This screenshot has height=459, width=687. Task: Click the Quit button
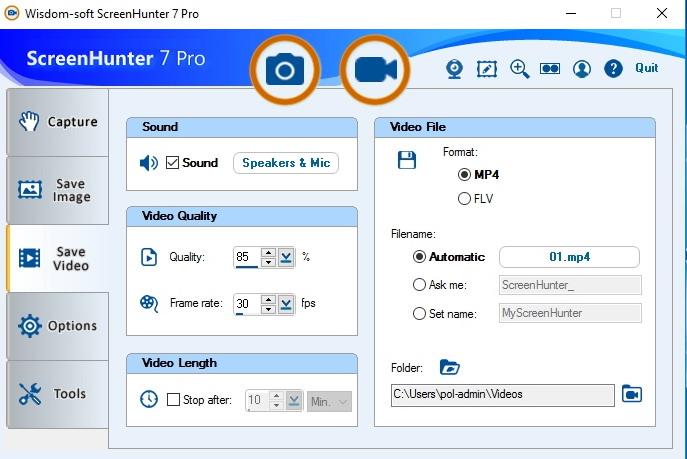646,68
